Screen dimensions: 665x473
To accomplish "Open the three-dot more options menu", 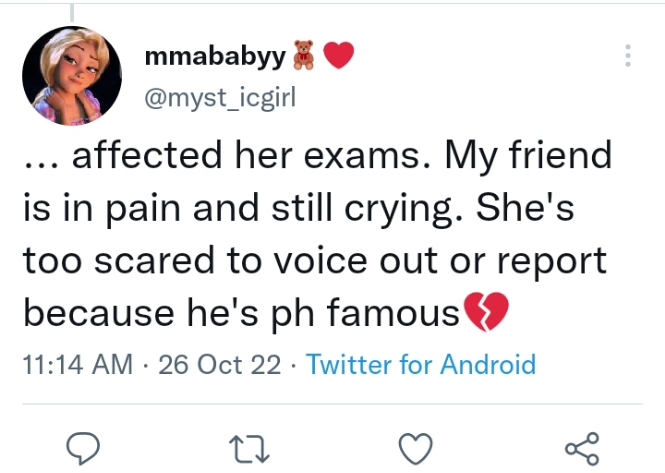I will click(628, 56).
